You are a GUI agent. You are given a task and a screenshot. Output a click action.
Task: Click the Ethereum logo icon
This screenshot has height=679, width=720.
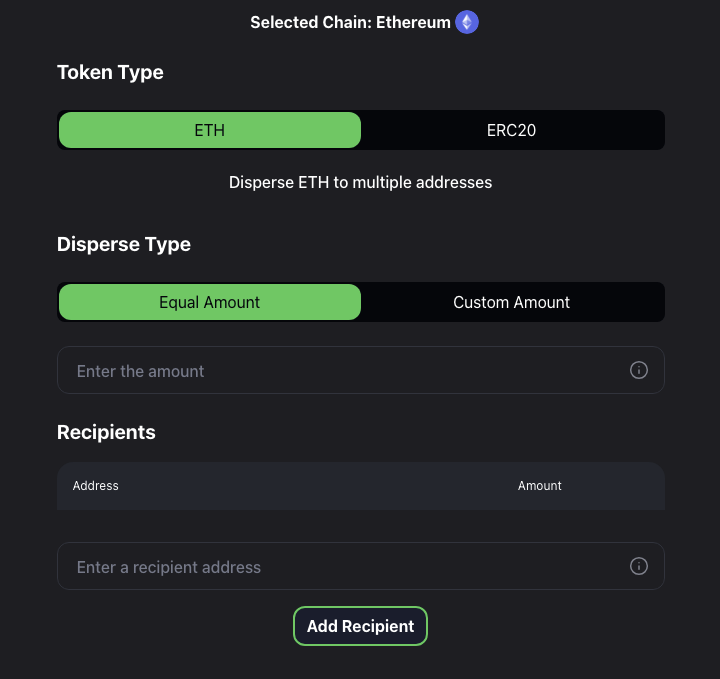pyautogui.click(x=467, y=22)
